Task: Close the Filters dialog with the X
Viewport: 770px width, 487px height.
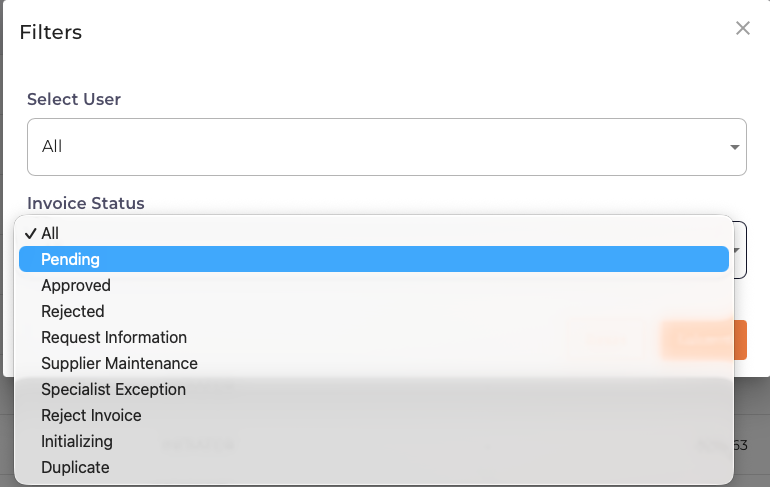Action: pos(743,28)
